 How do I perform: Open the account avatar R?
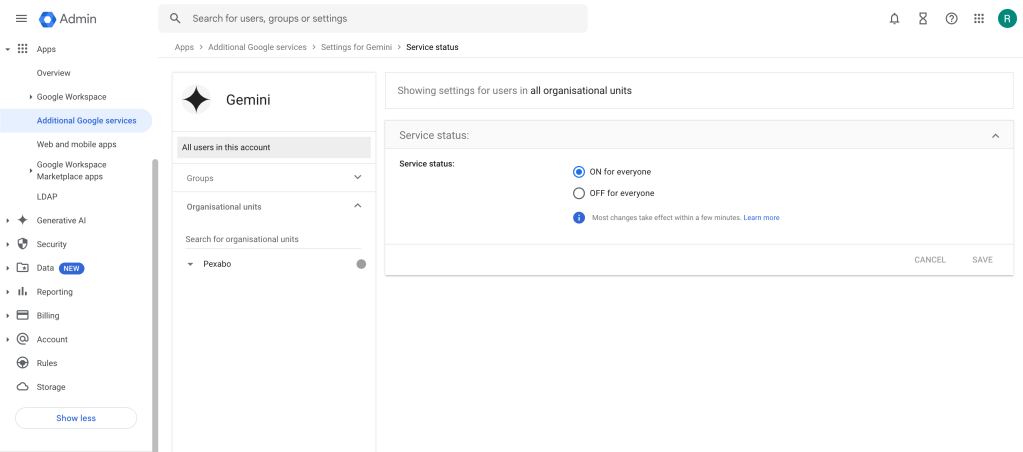click(x=1007, y=19)
